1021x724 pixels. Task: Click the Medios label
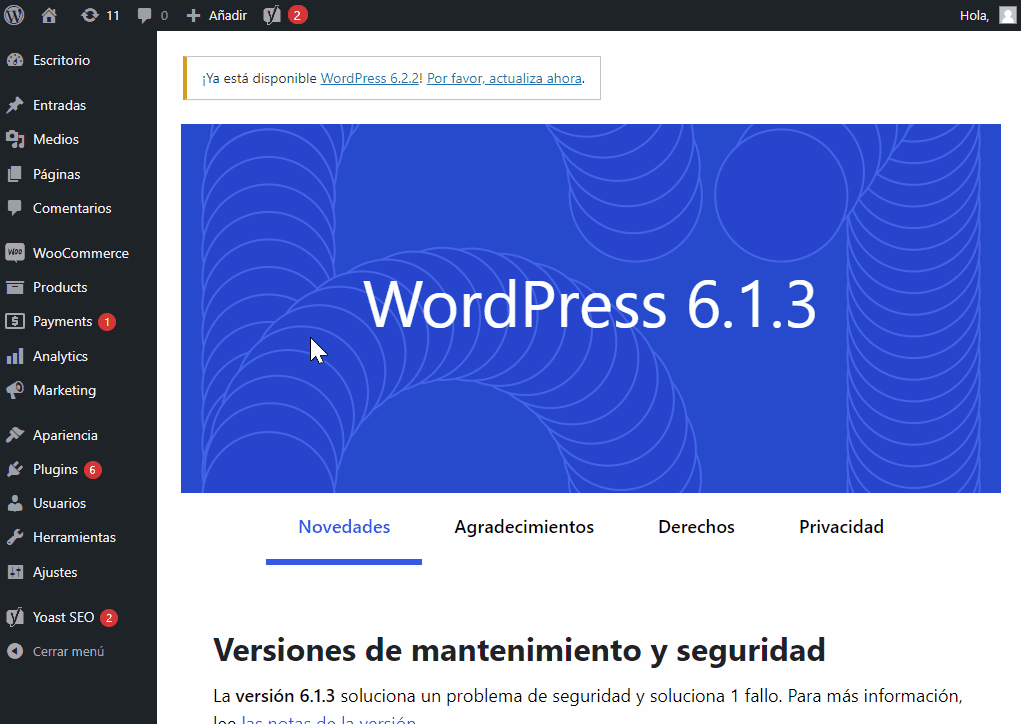[56, 139]
